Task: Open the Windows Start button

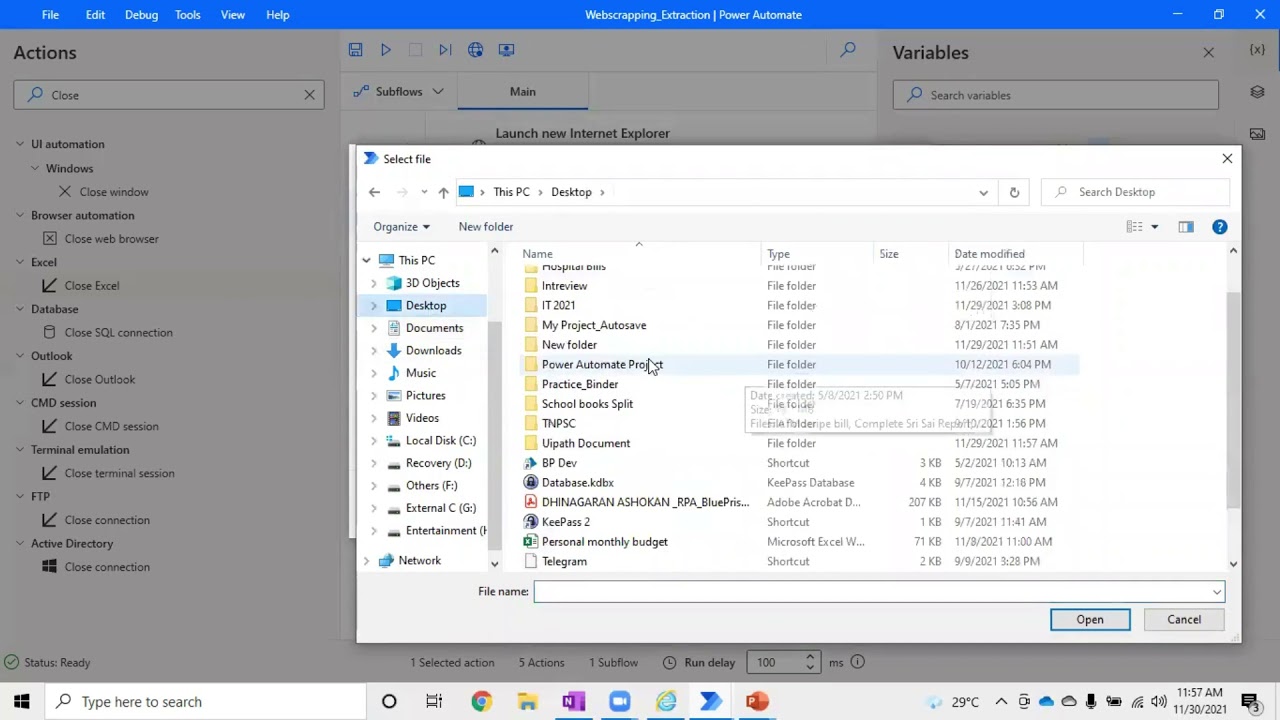Action: tap(22, 702)
